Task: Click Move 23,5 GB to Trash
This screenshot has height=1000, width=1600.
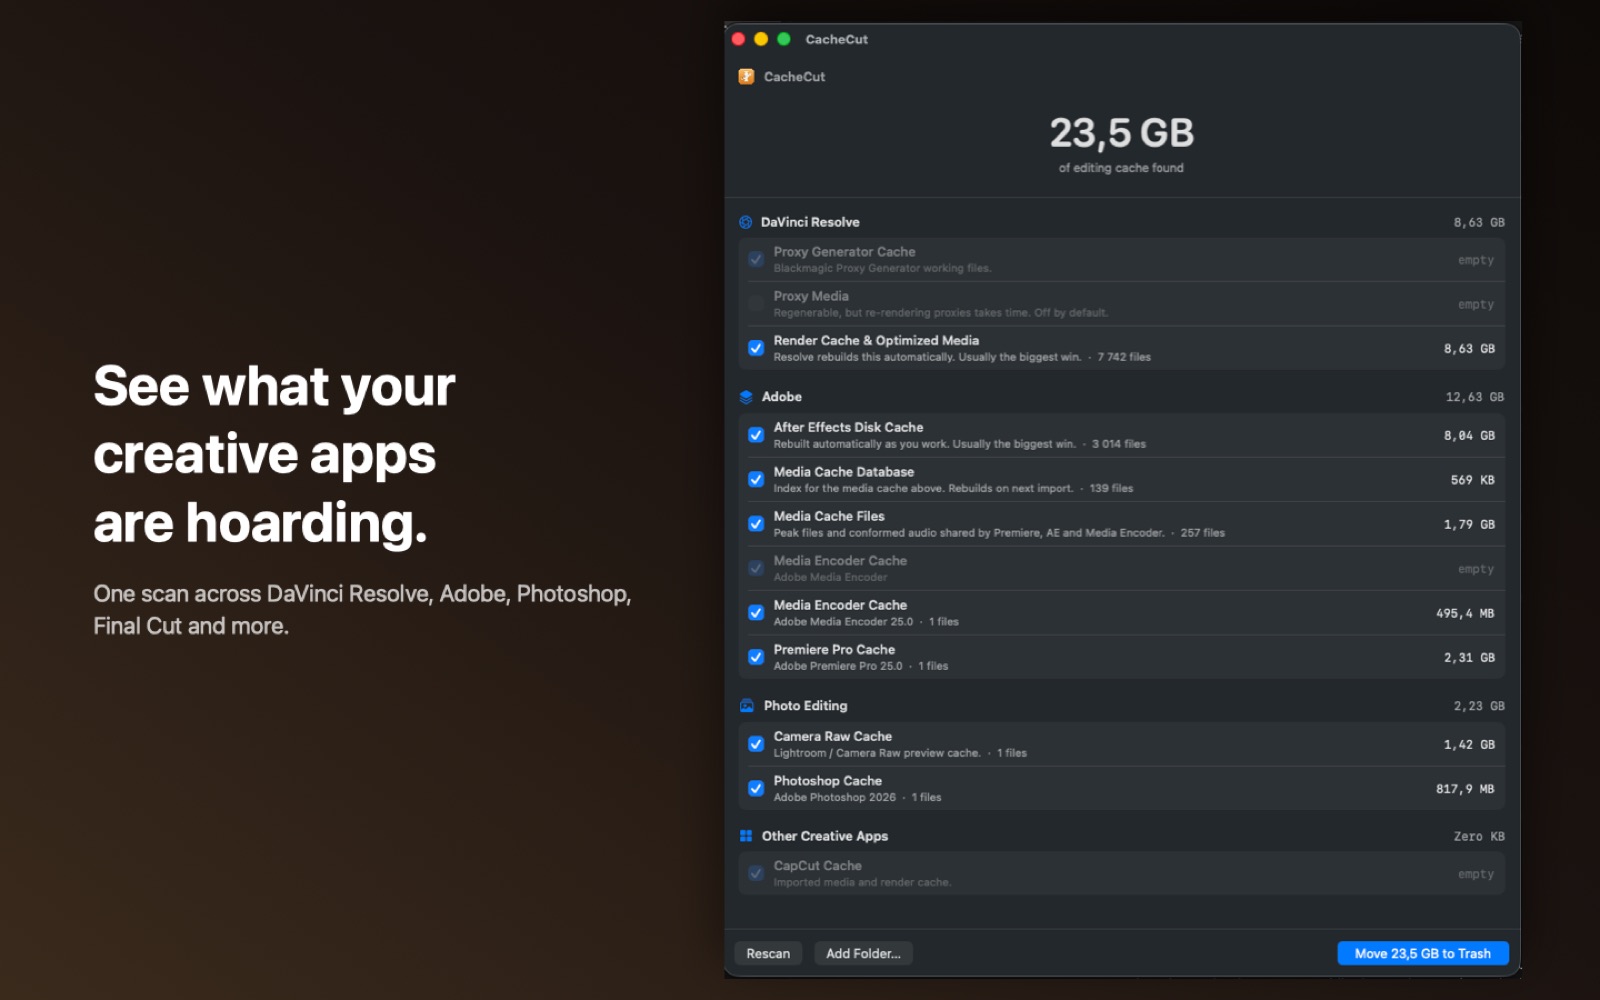Action: pyautogui.click(x=1423, y=954)
